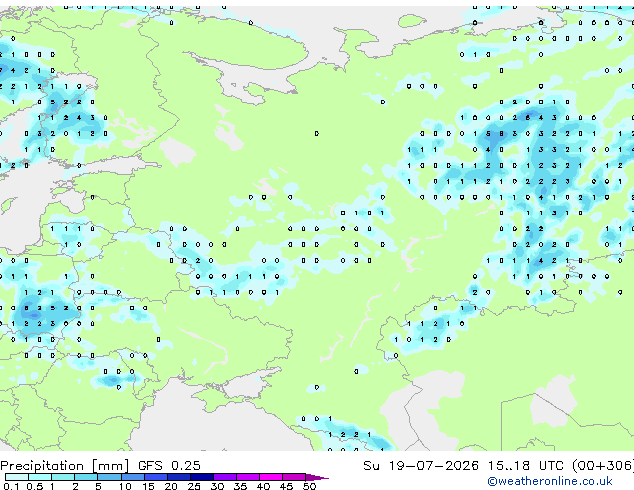Pick the 5–10 mm legend swatch
The image size is (634, 490).
(x=109, y=477)
